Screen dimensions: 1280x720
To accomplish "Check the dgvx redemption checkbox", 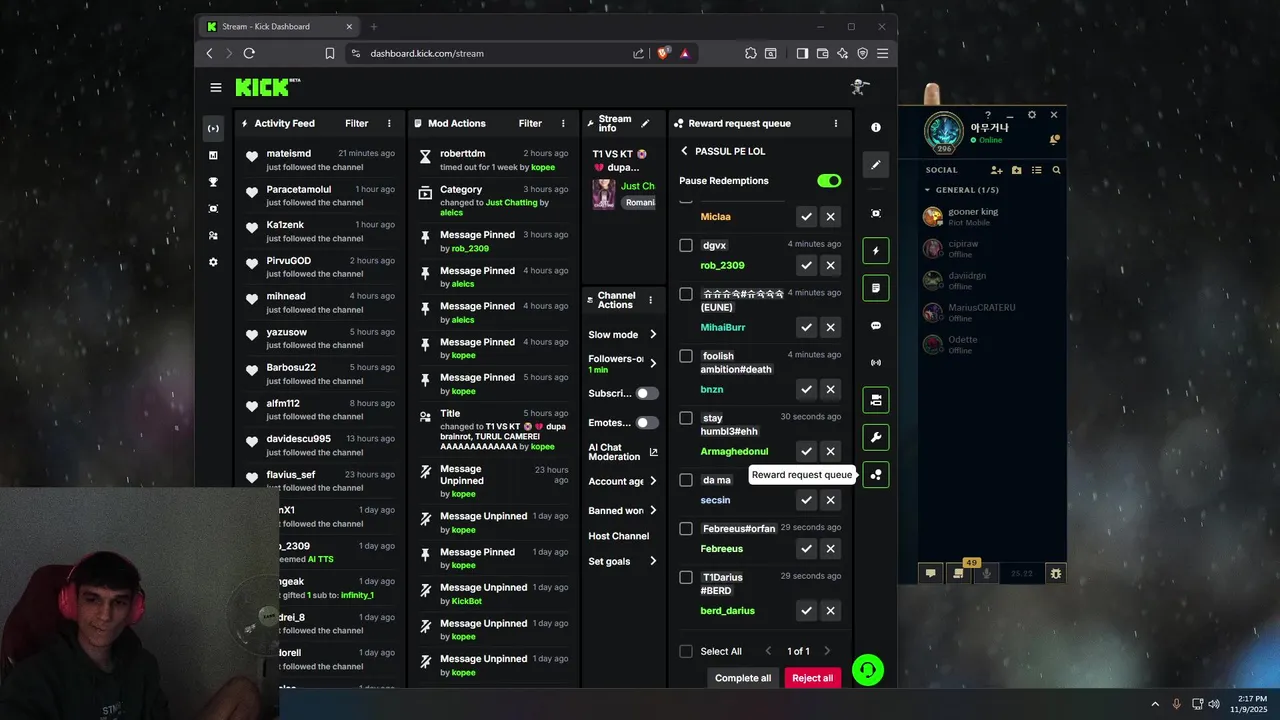I will 686,245.
